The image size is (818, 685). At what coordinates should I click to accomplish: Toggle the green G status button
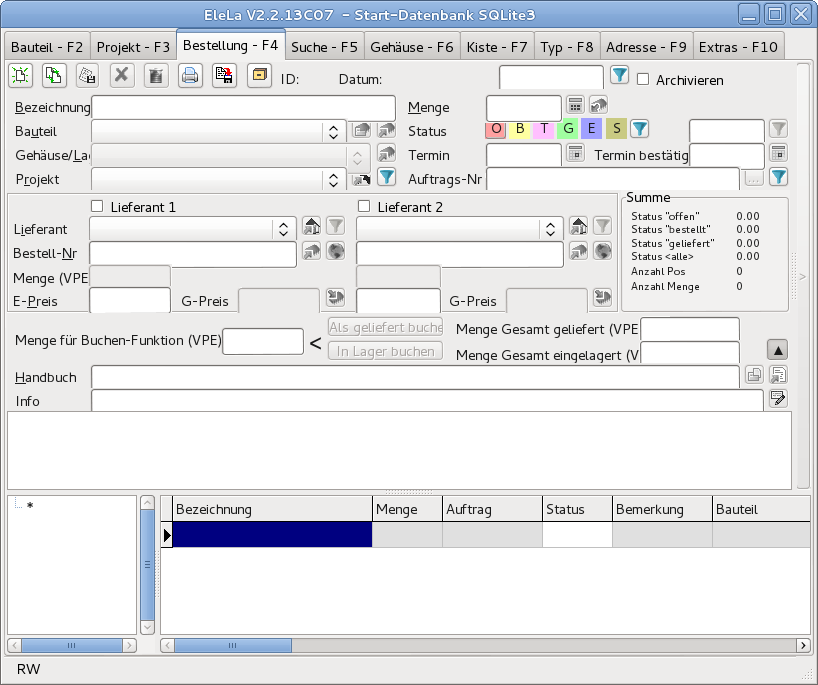point(568,128)
